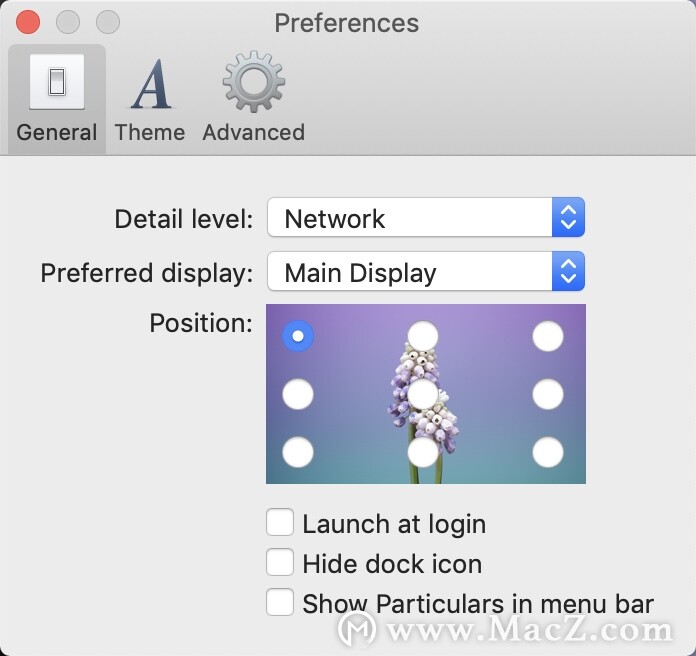Open the Advanced gear icon
Screen dimensions: 696x656
[254, 81]
